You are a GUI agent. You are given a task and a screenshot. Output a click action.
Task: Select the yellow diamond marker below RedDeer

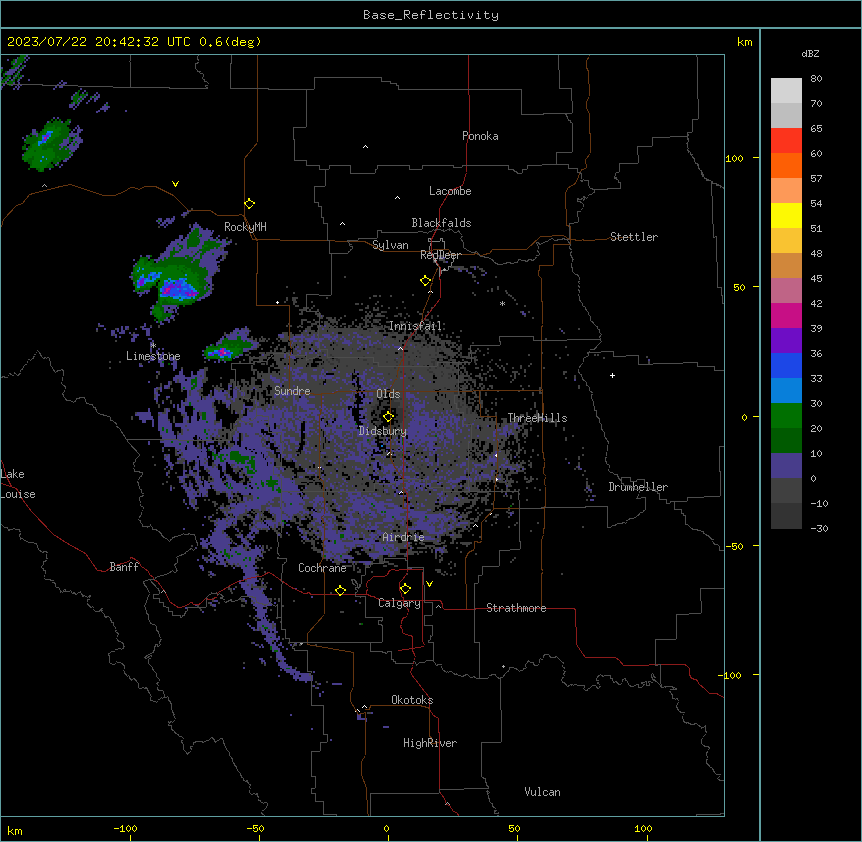[426, 281]
